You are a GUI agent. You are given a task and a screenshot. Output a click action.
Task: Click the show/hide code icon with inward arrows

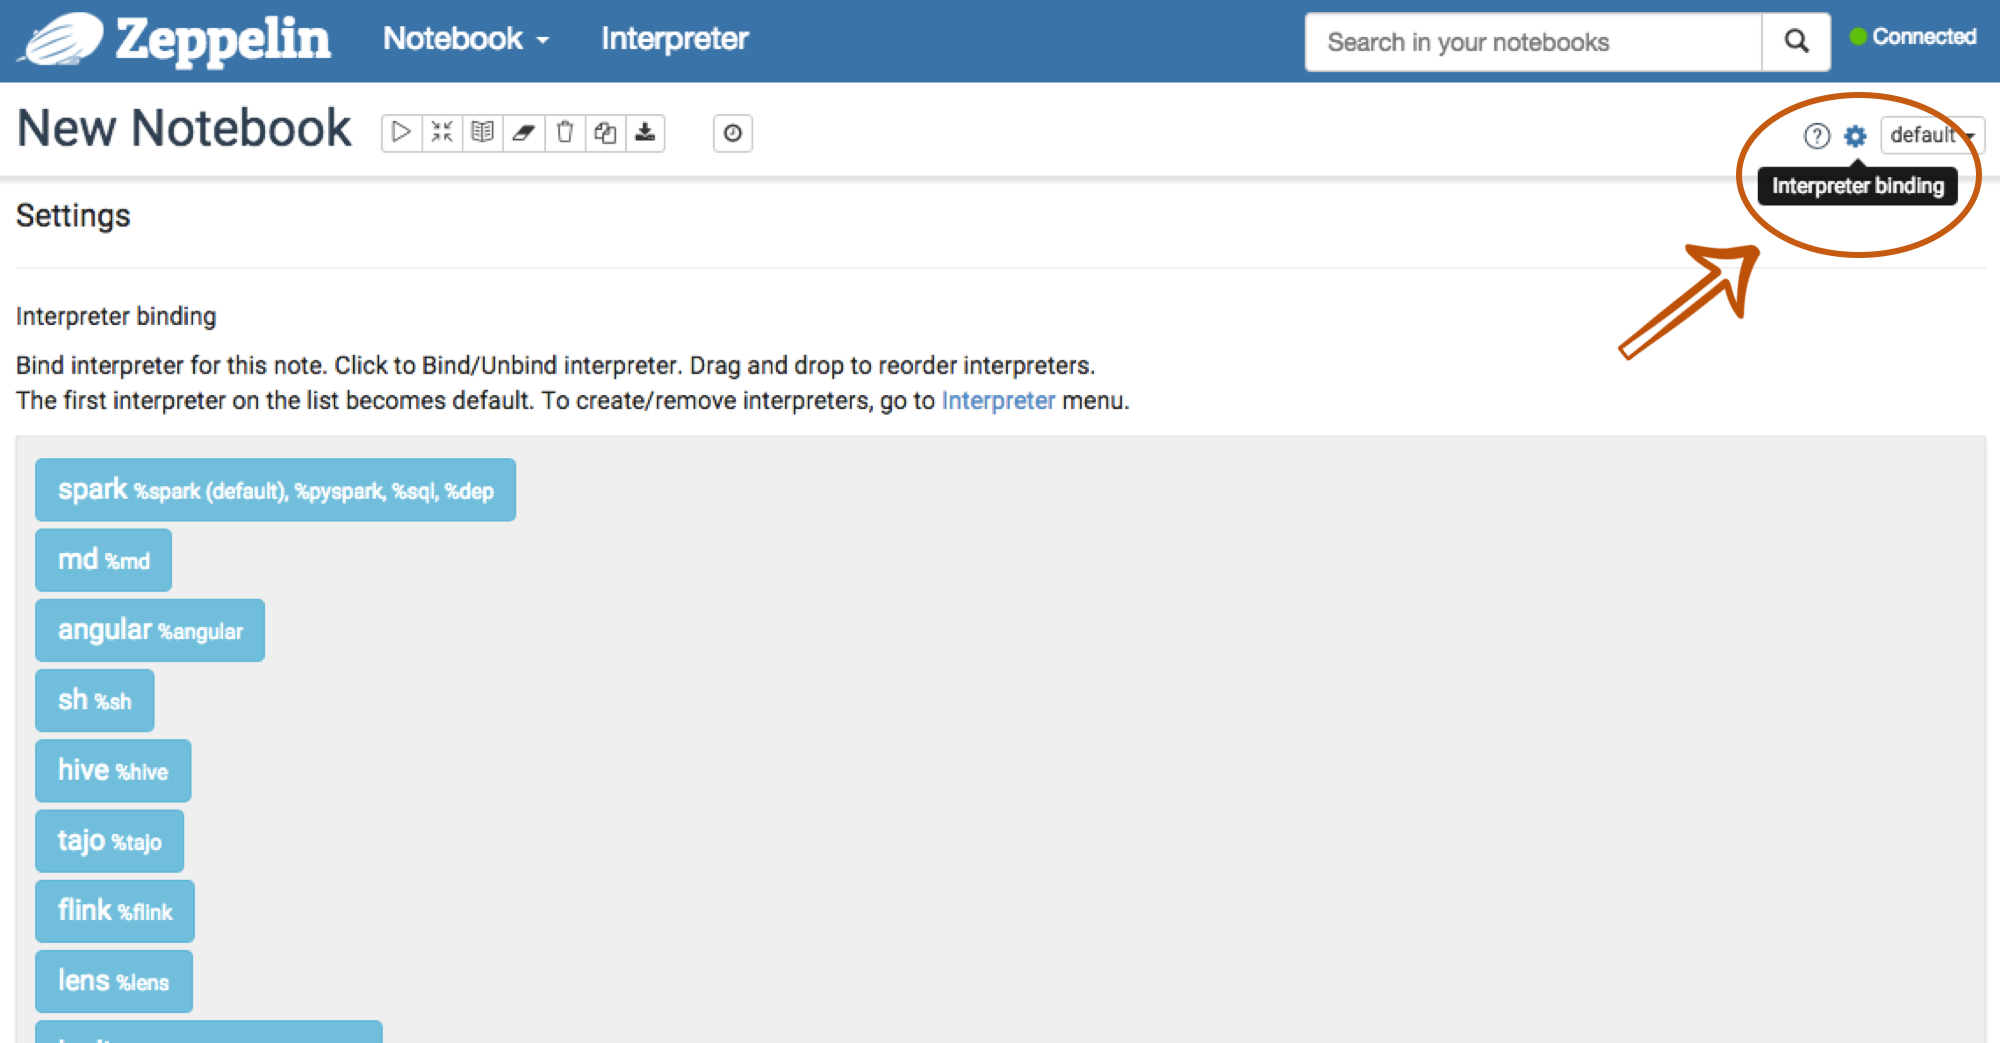(x=442, y=133)
